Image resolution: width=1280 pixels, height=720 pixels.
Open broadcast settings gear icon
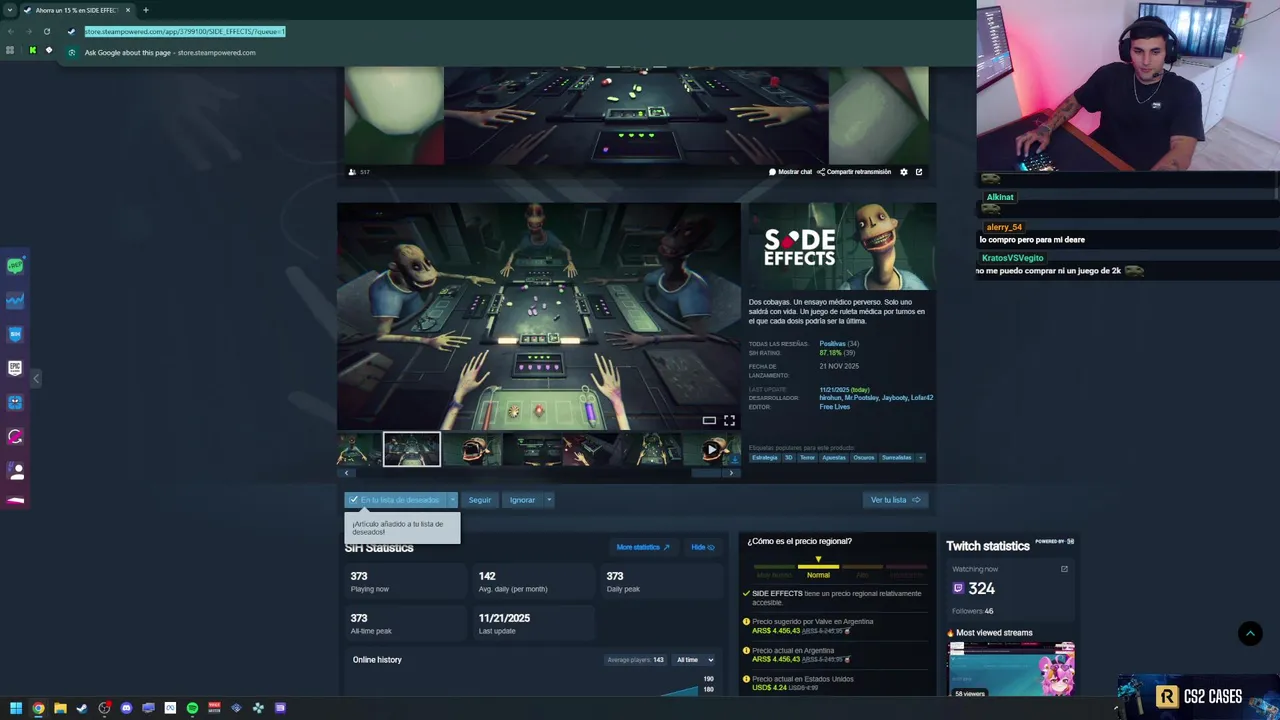tap(904, 172)
